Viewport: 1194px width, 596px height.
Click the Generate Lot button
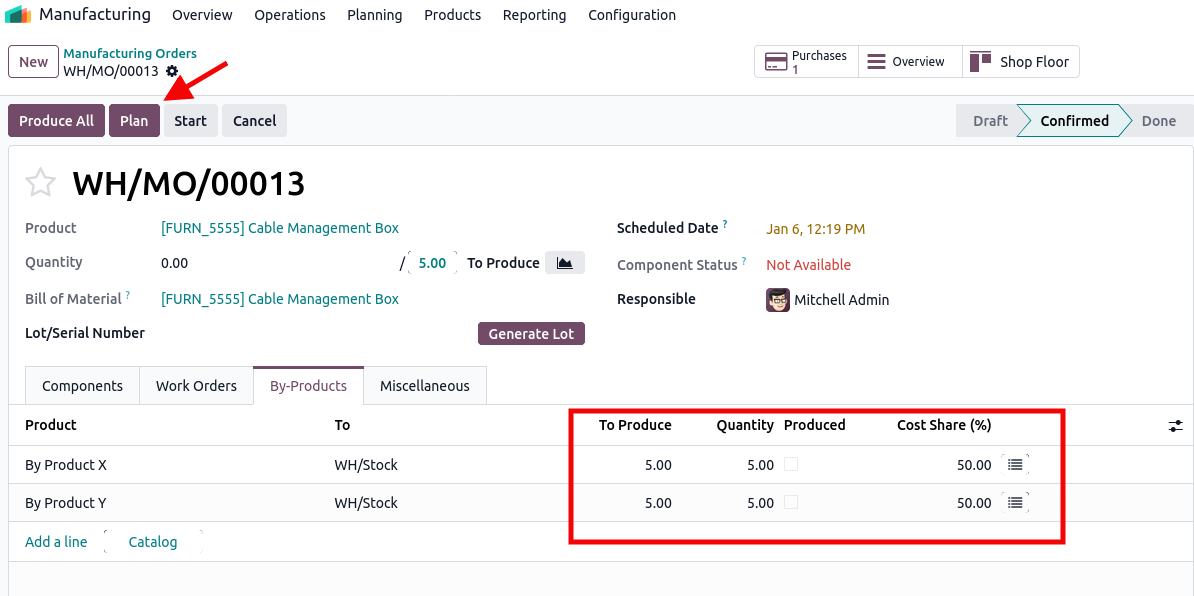[x=531, y=334]
